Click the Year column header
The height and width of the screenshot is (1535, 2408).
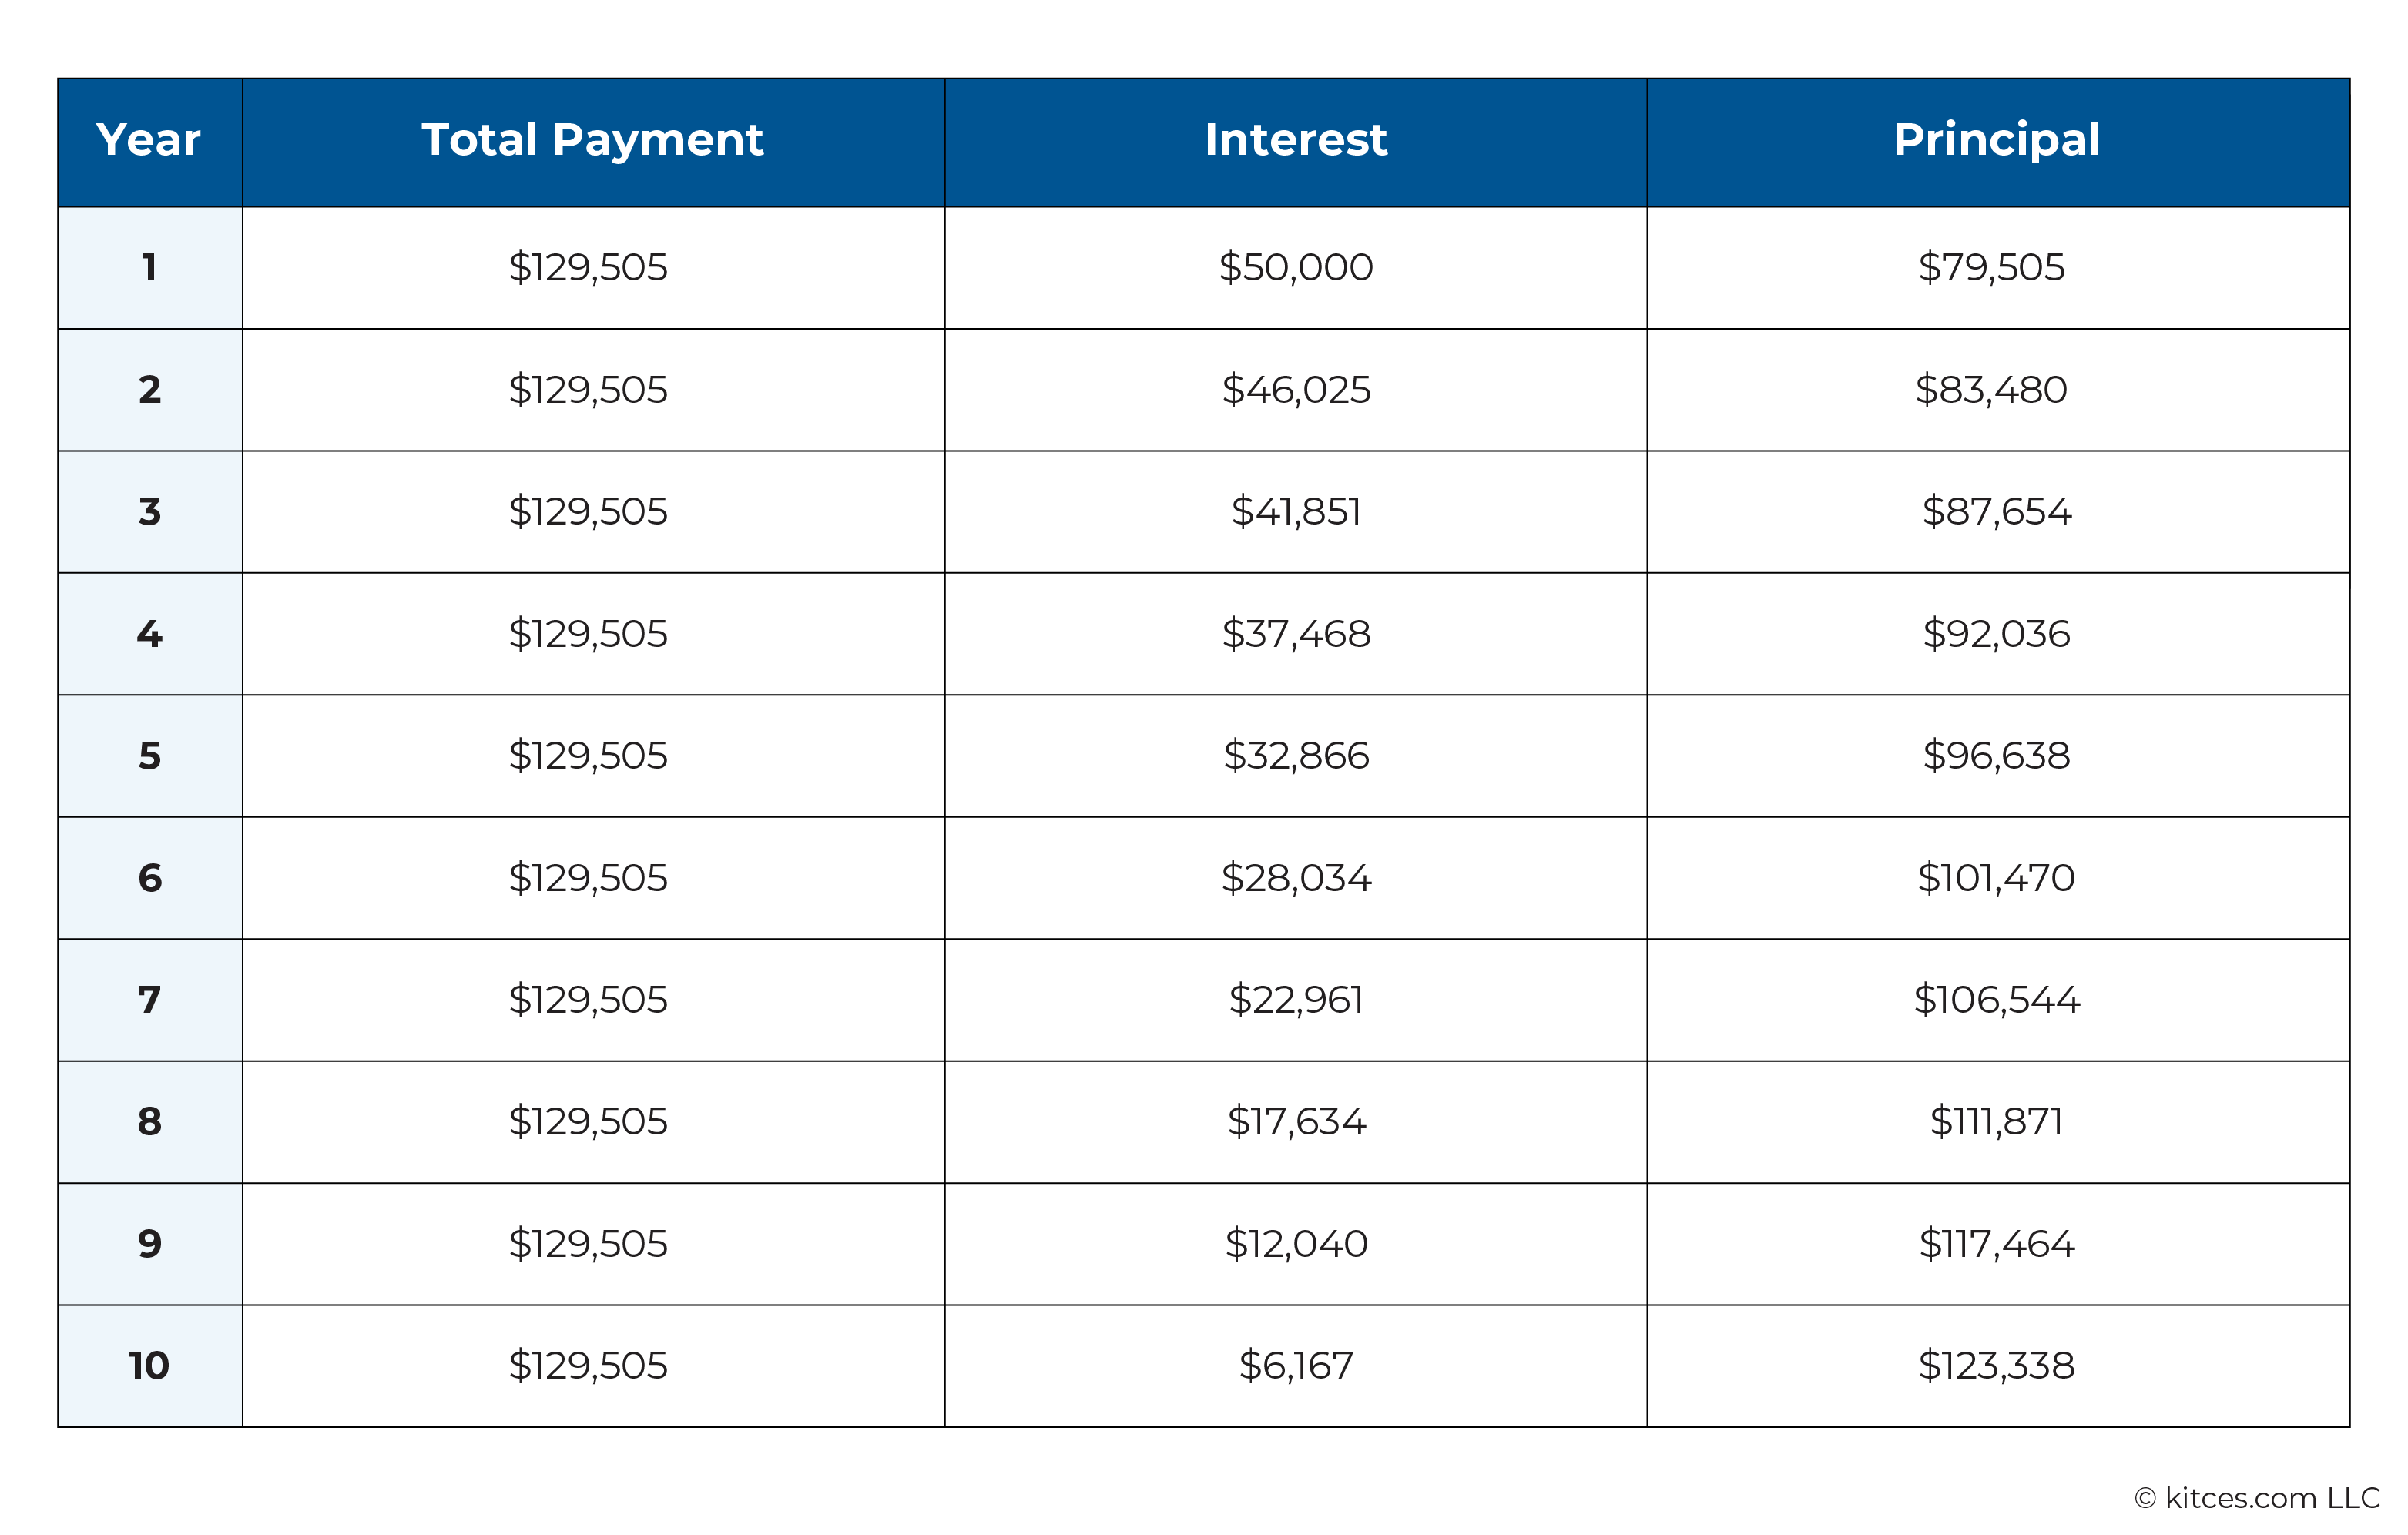click(x=149, y=141)
